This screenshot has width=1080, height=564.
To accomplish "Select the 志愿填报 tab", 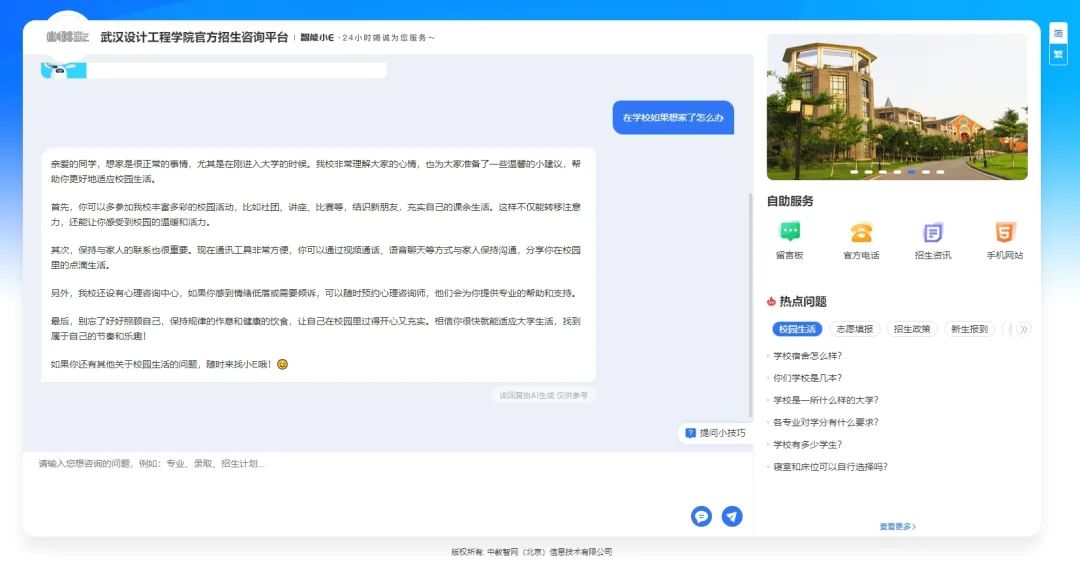I will (x=854, y=329).
